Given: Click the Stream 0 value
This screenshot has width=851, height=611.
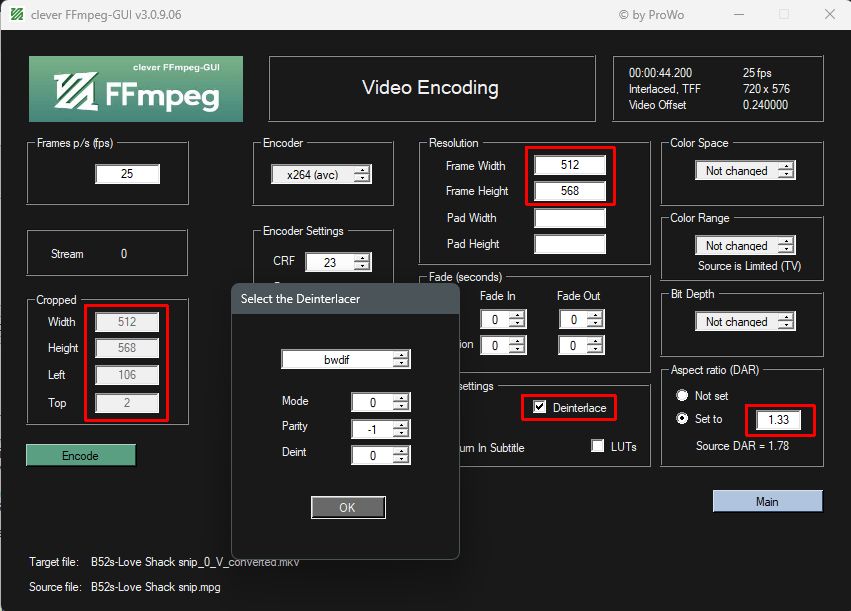Looking at the screenshot, I should tap(124, 254).
